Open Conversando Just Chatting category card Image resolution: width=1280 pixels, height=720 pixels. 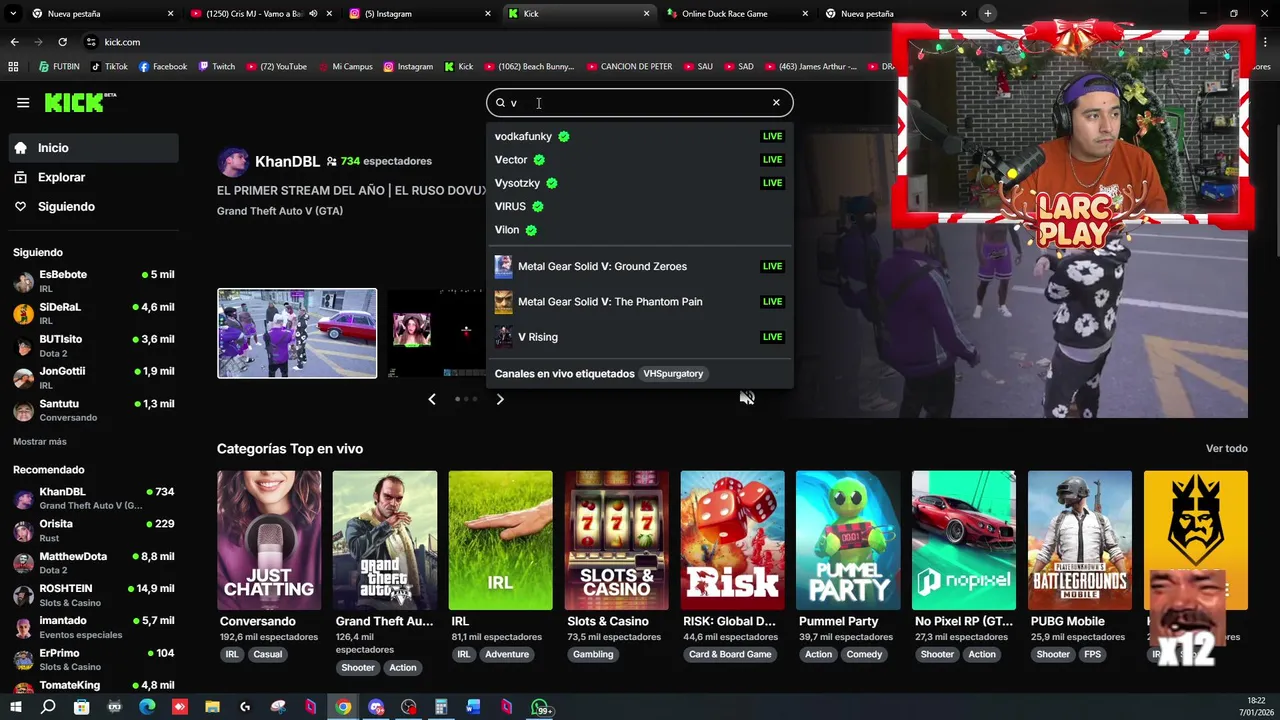click(x=269, y=540)
